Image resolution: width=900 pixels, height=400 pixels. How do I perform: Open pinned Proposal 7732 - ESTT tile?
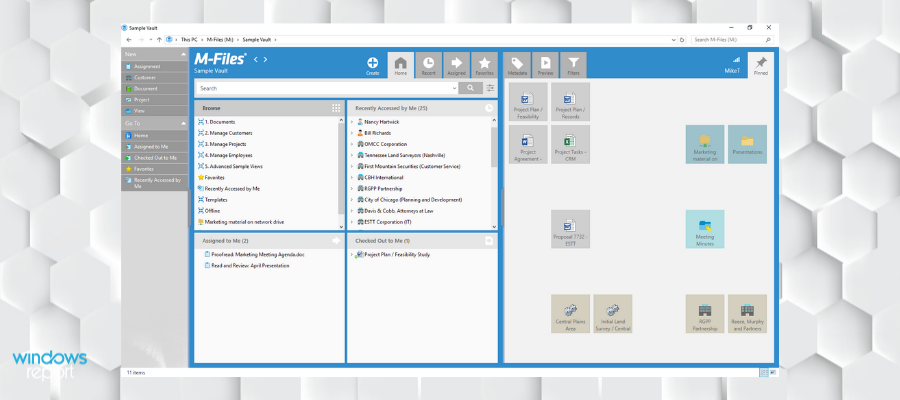pos(571,229)
